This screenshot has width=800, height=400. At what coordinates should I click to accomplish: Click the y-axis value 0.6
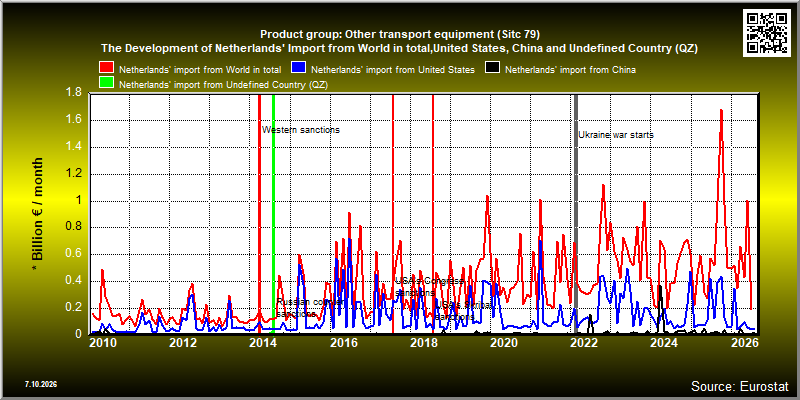click(x=75, y=254)
